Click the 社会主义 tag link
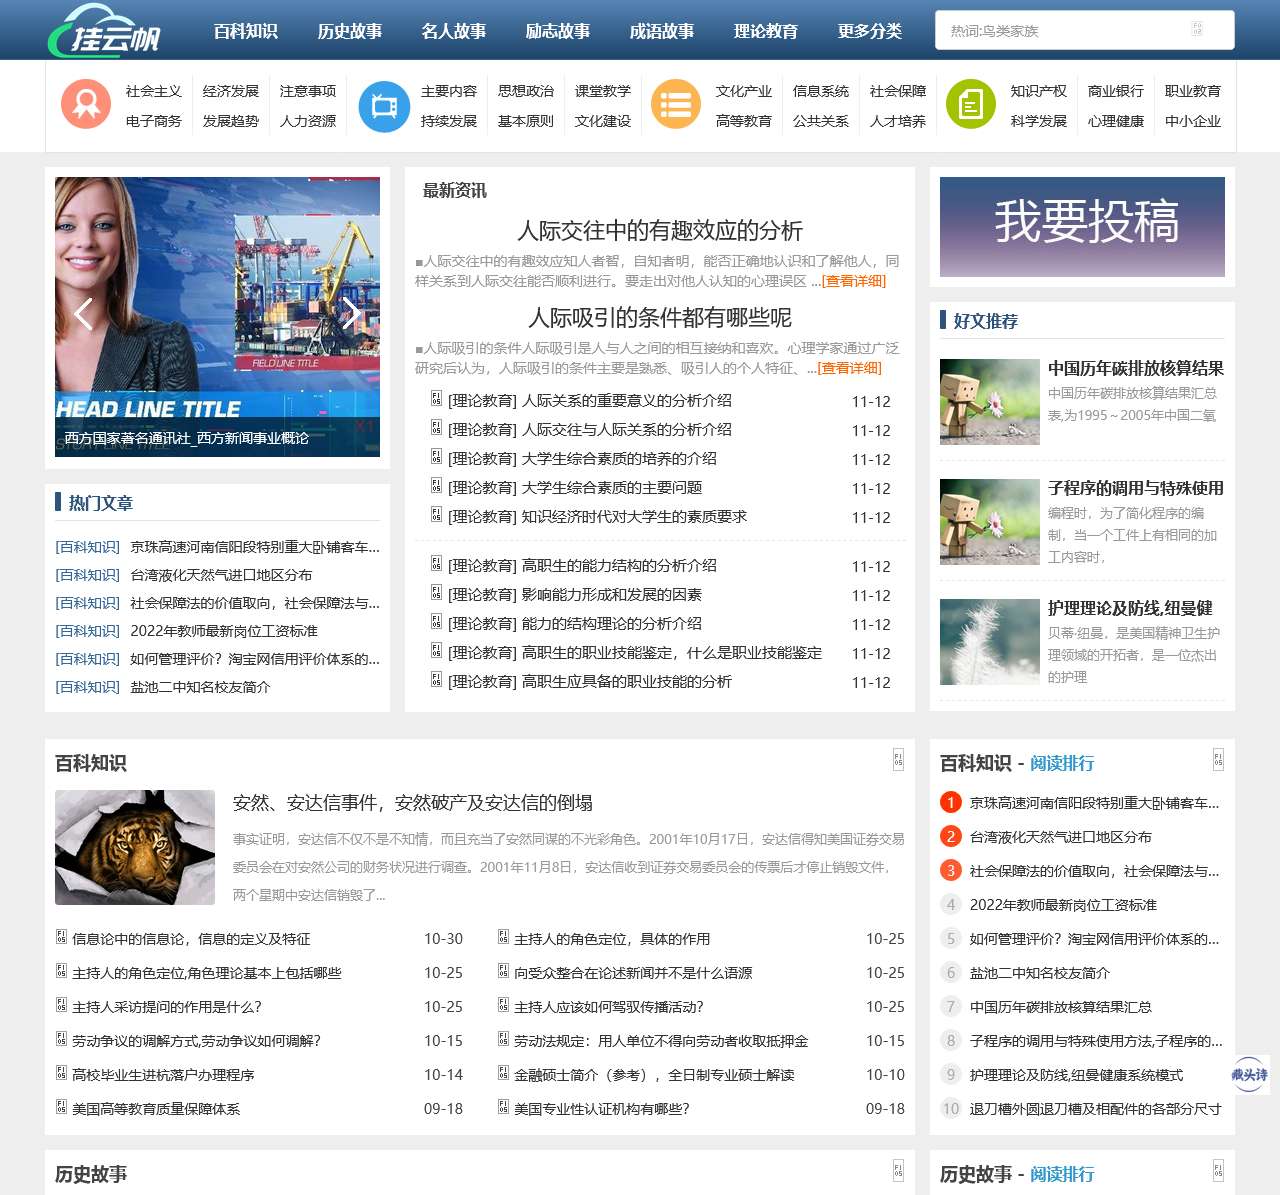The height and width of the screenshot is (1195, 1280). (154, 91)
